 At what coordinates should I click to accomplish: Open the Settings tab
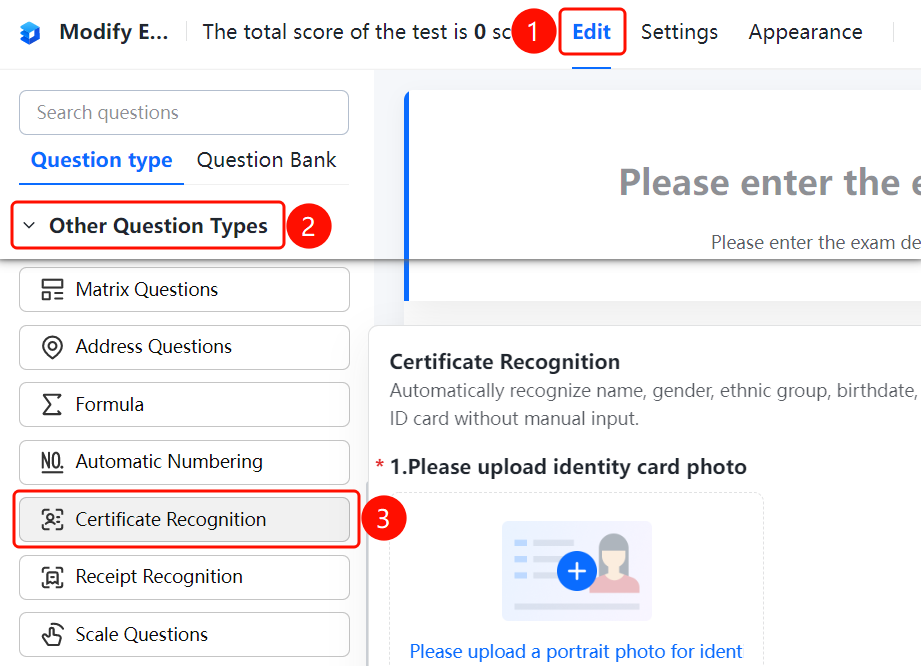click(x=679, y=32)
